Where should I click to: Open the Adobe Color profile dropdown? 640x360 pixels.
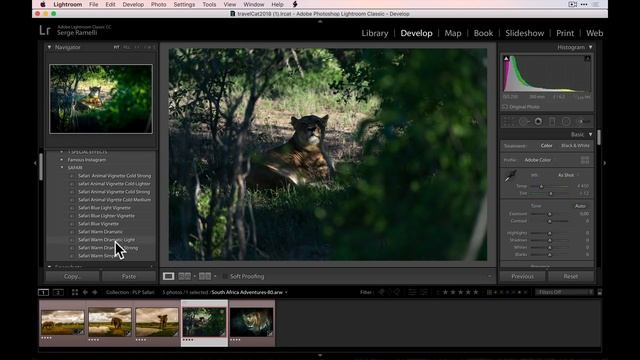click(538, 160)
